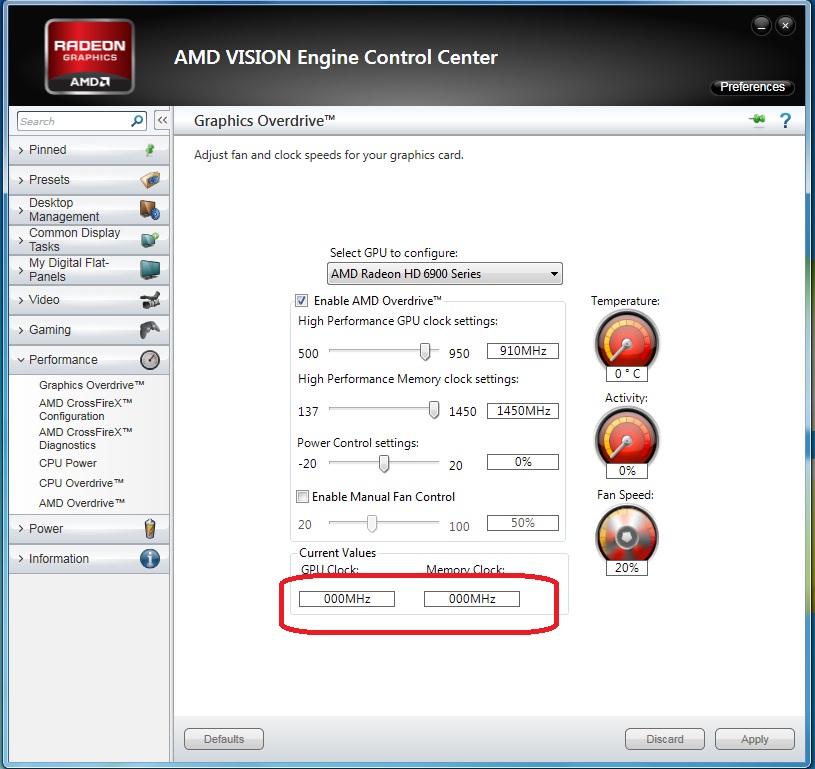Open AMD CrossFireX Configuration page
Viewport: 815px width, 769px height.
86,409
